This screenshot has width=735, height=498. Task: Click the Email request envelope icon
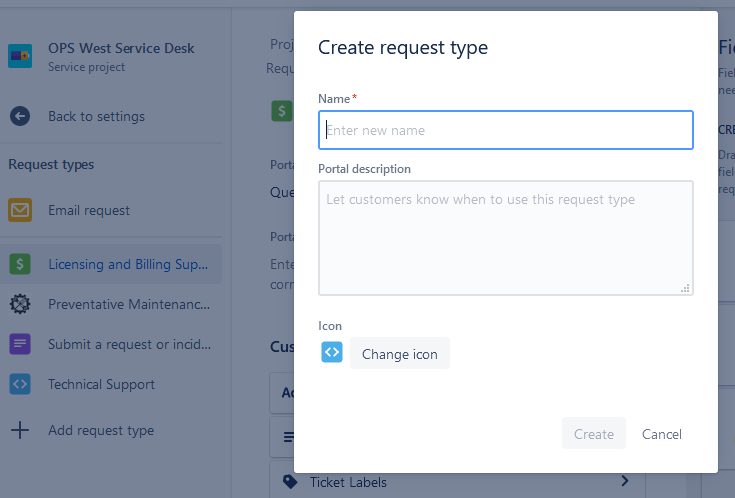pos(20,210)
